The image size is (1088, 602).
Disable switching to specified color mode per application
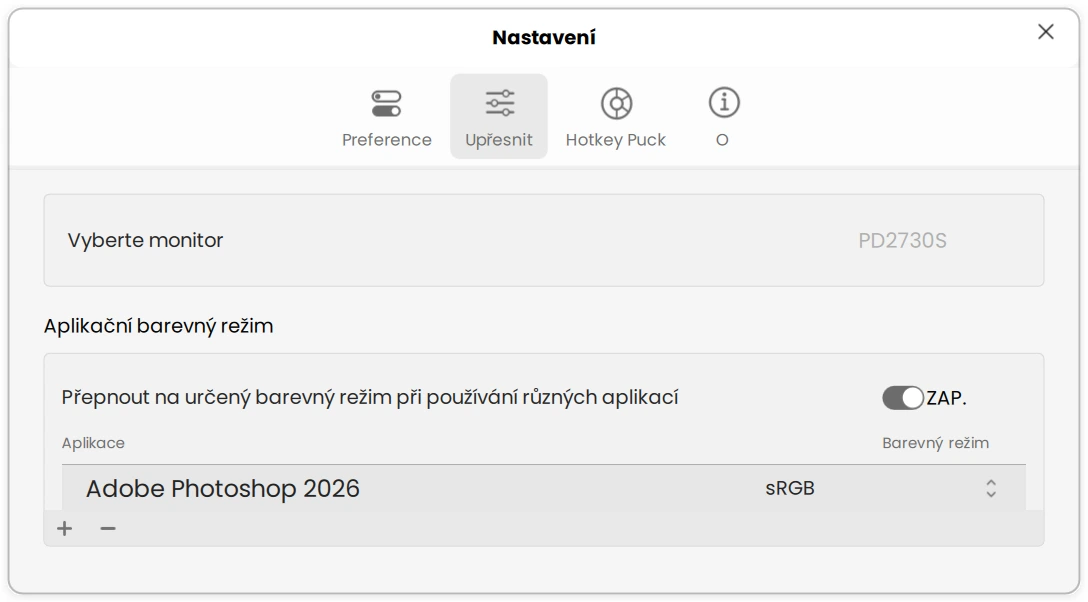click(902, 398)
